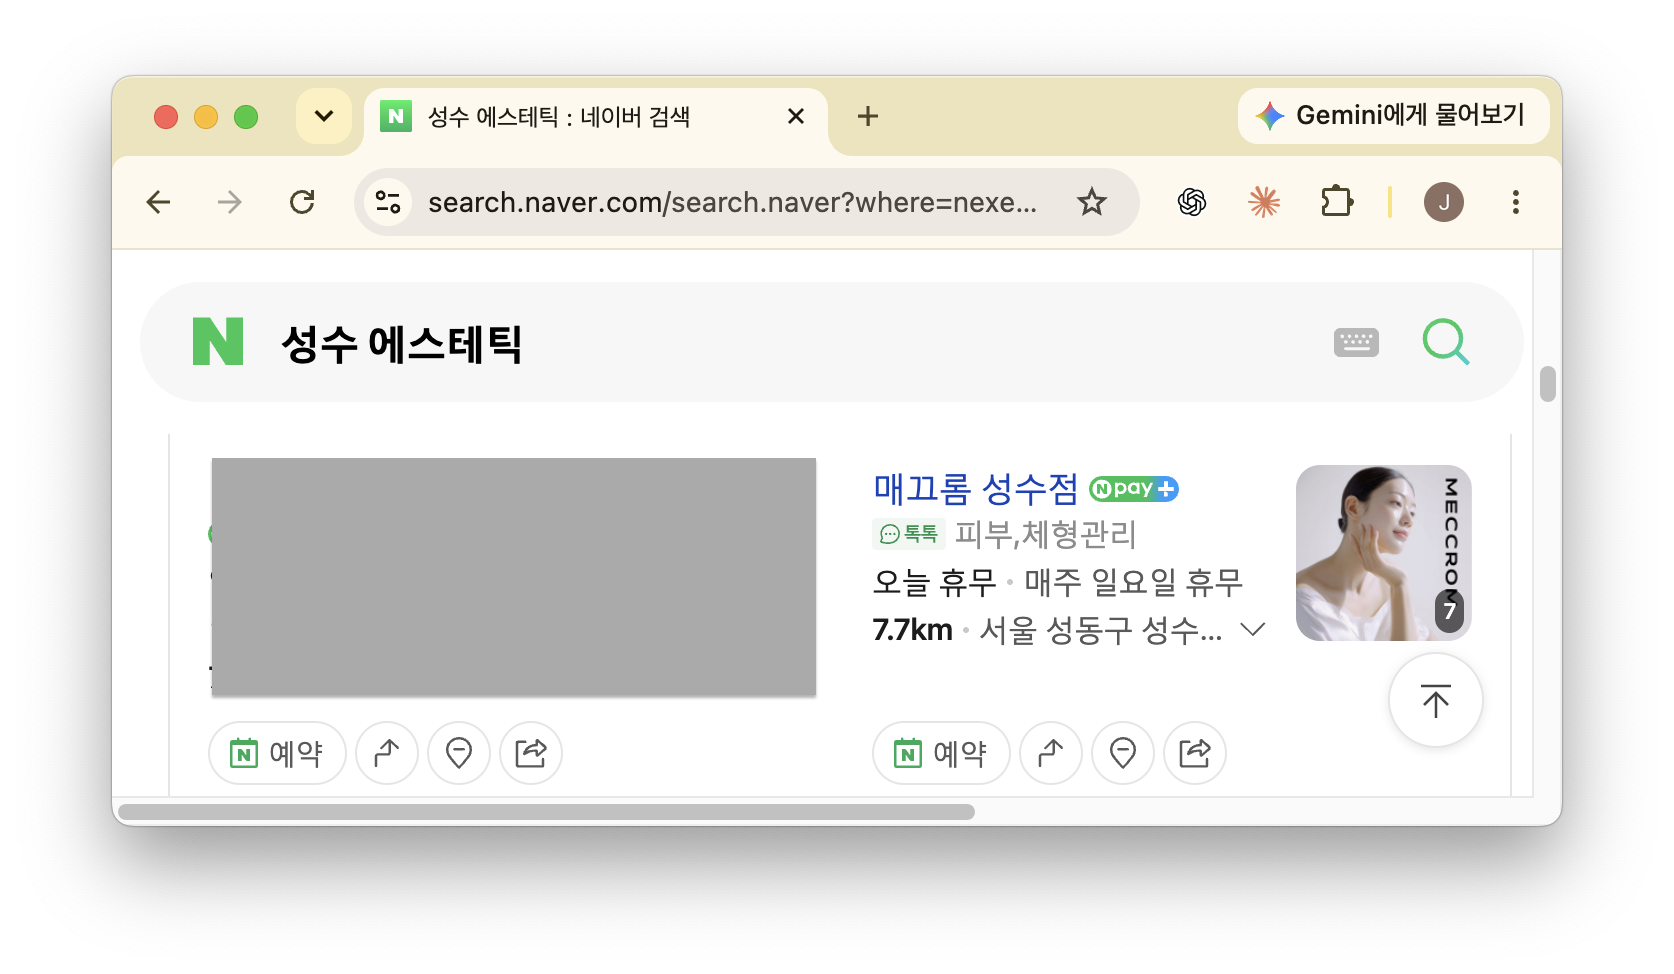This screenshot has height=974, width=1674.
Task: Share the 매끄롬 성수점 listing
Action: 1195,753
